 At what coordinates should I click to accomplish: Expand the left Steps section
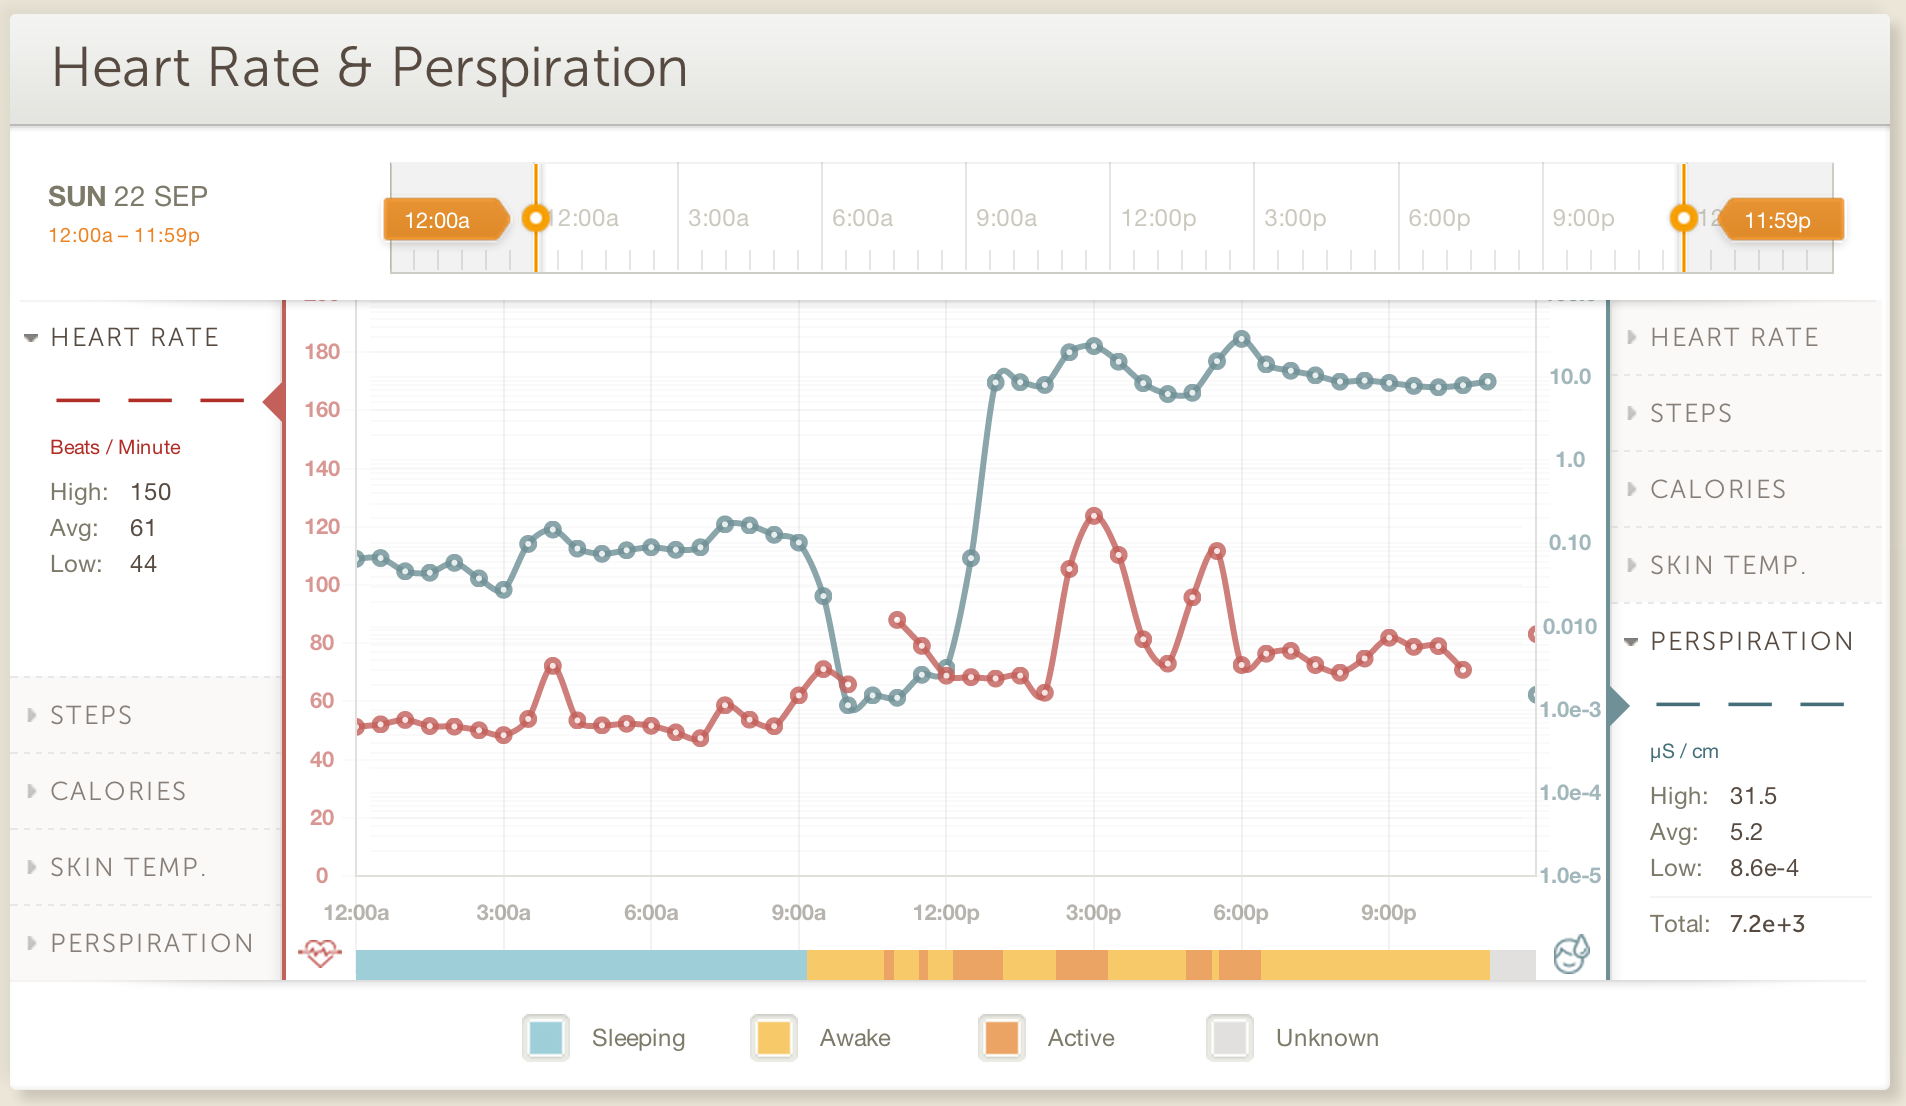pyautogui.click(x=91, y=715)
